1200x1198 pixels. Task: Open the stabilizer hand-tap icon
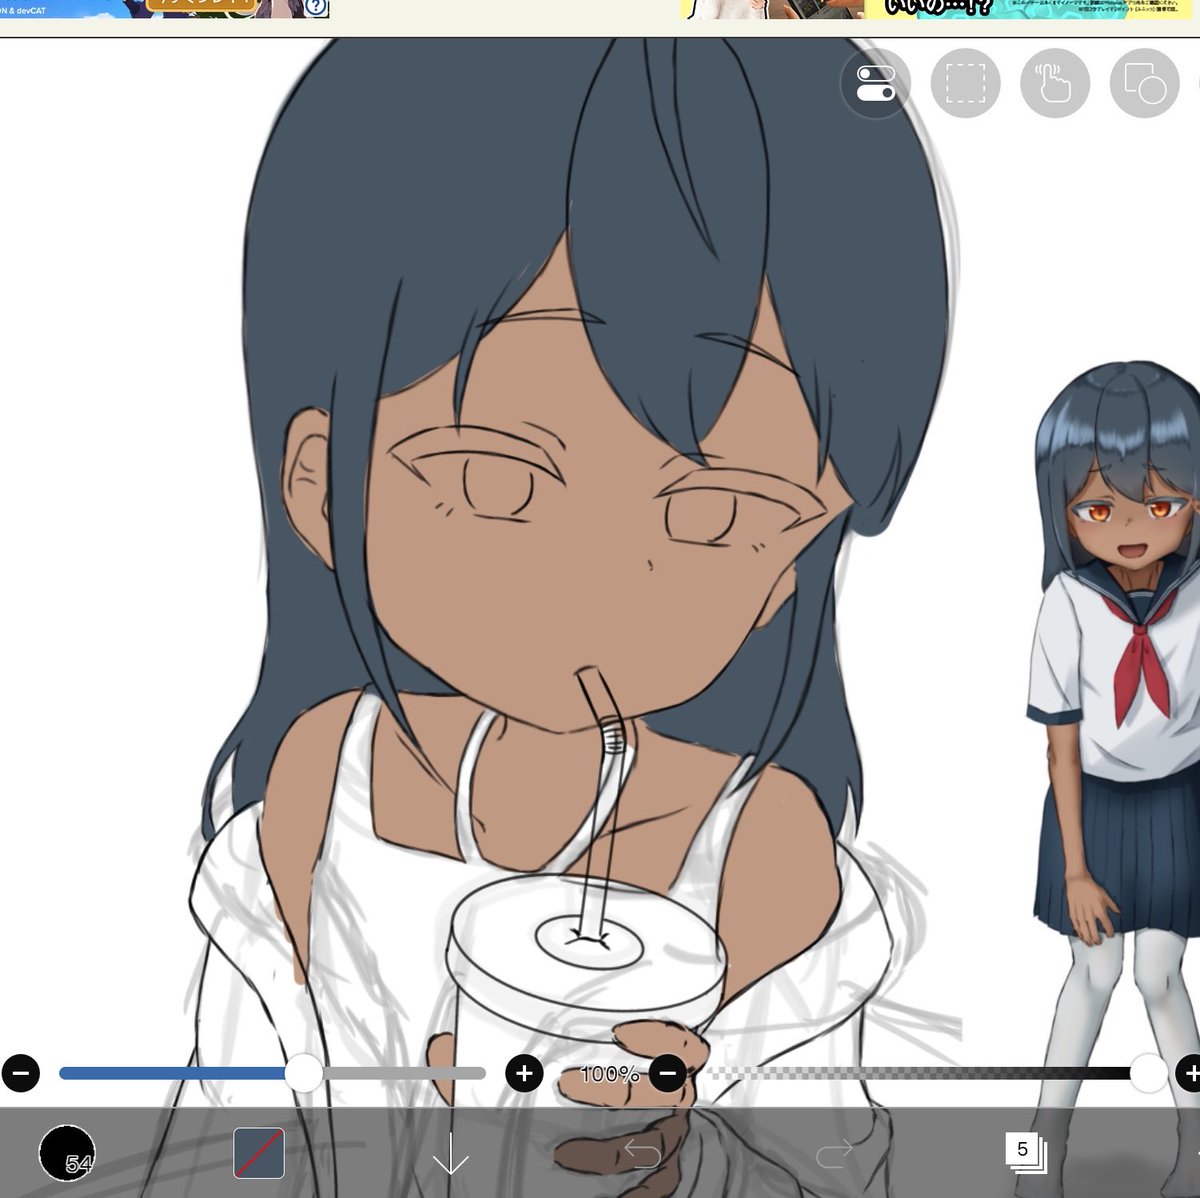coord(1055,84)
